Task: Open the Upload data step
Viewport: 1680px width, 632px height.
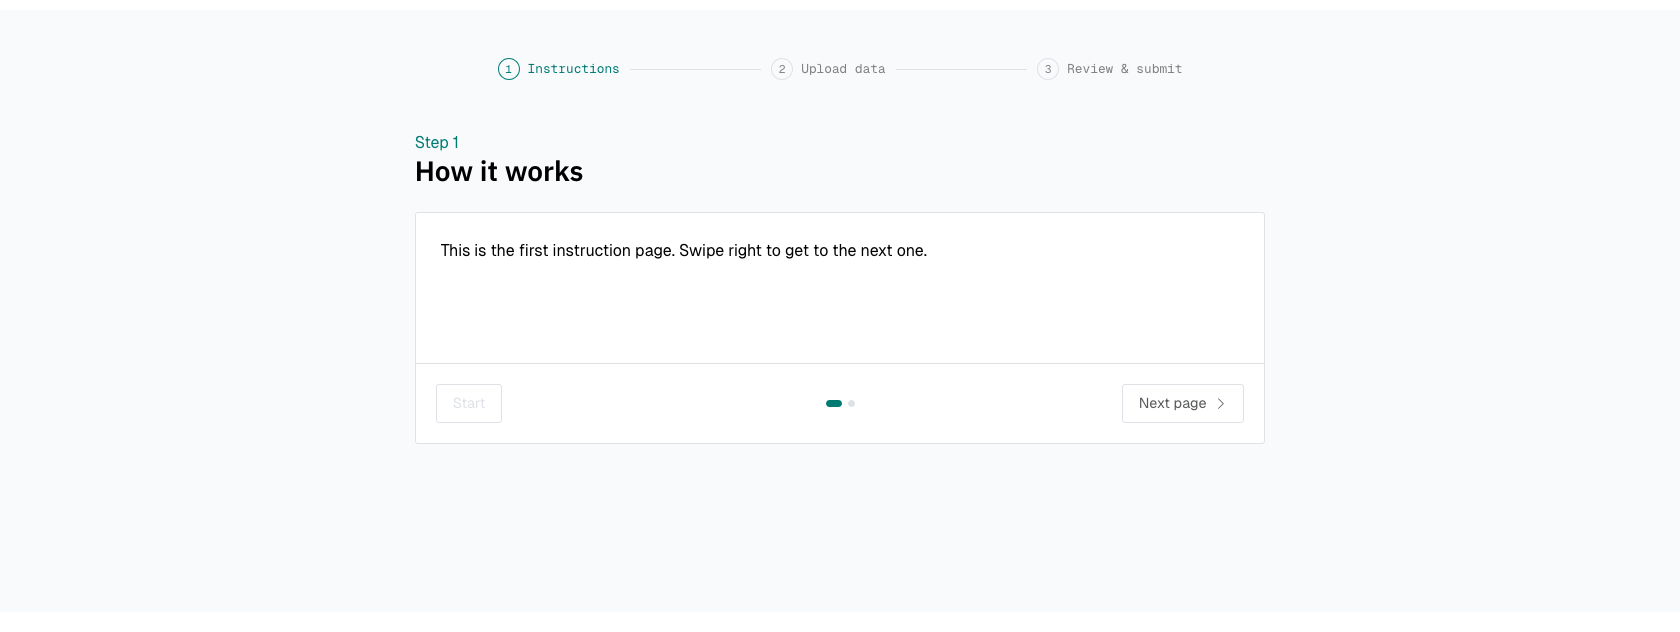Action: coord(828,69)
